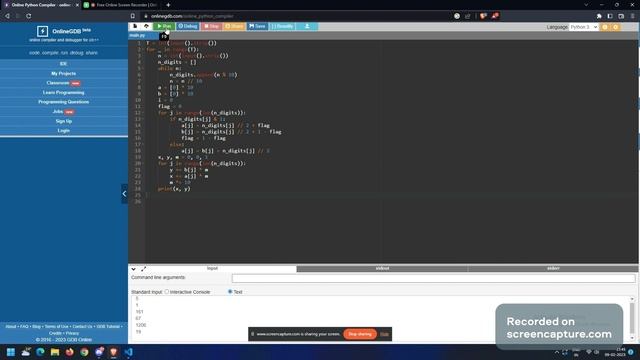Viewport: 640px width, 360px height.
Task: Open Brave browser from taskbar
Action: tap(113, 352)
